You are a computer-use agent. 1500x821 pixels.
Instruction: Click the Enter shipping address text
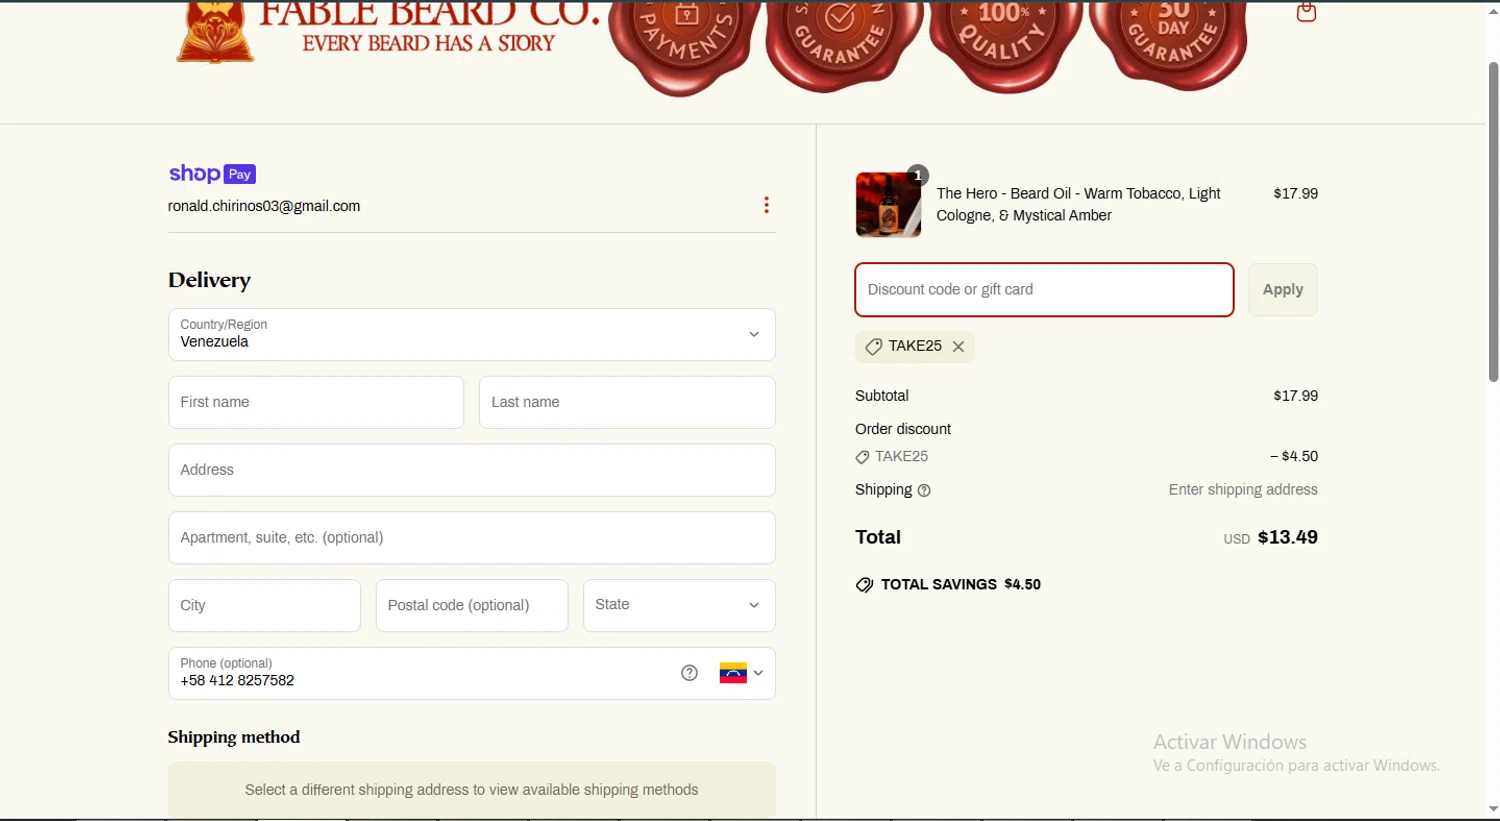[x=1243, y=490]
